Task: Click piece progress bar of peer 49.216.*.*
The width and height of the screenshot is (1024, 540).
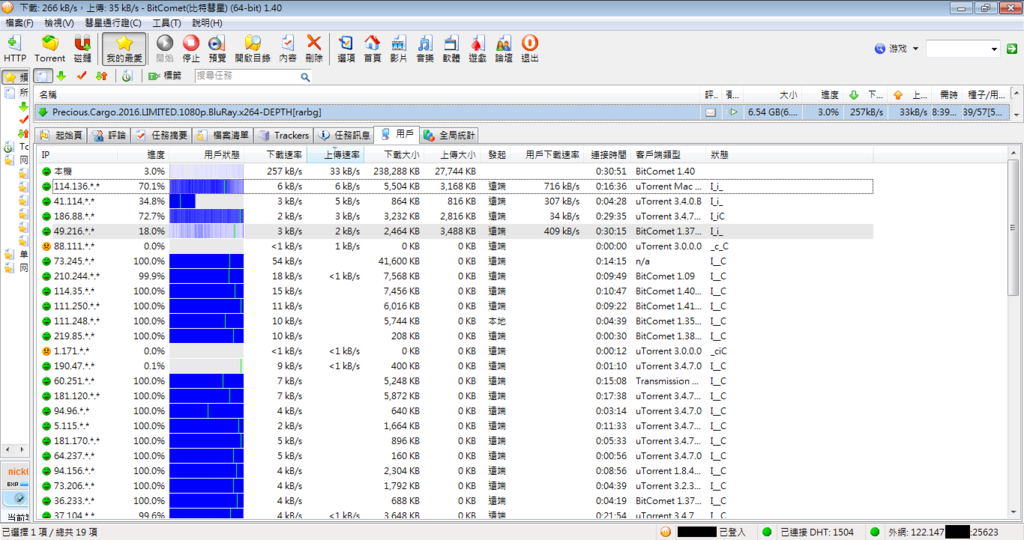Action: (x=206, y=231)
